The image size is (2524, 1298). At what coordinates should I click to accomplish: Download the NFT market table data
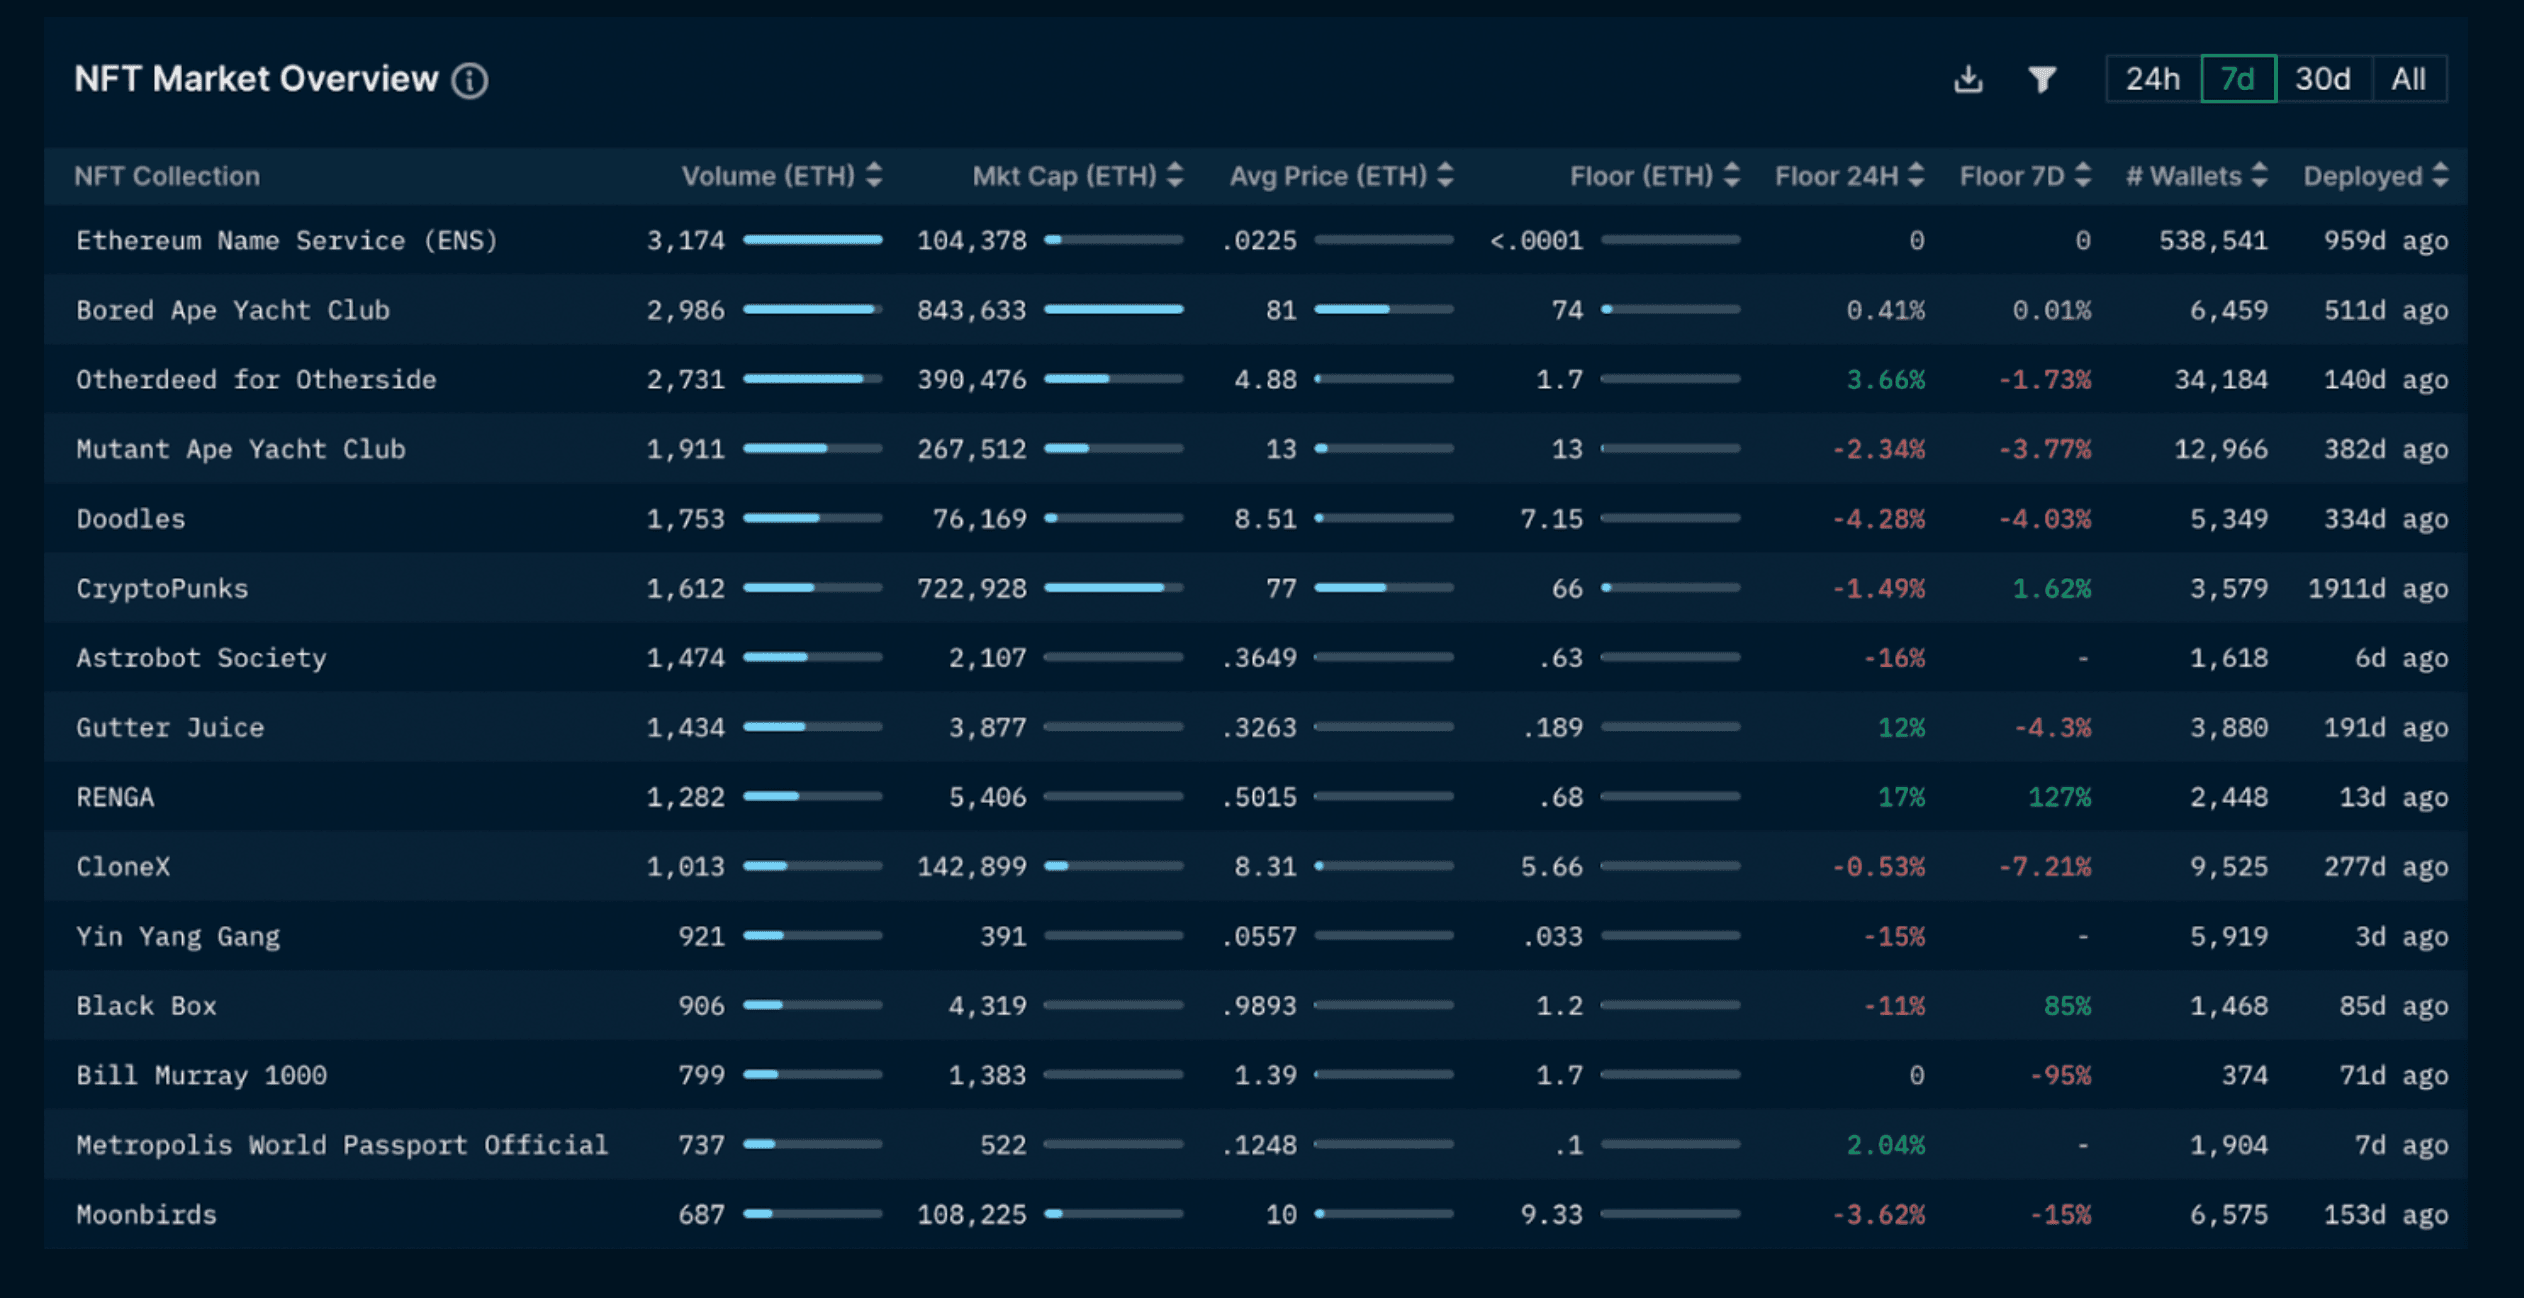[x=1968, y=79]
